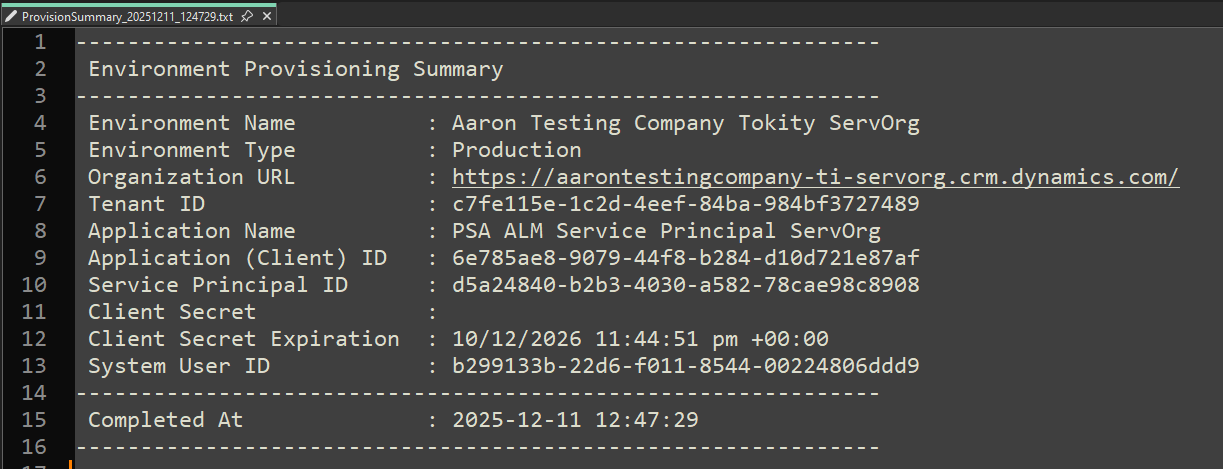Click the Tenant ID GUID value
The height and width of the screenshot is (469, 1223).
coord(685,204)
